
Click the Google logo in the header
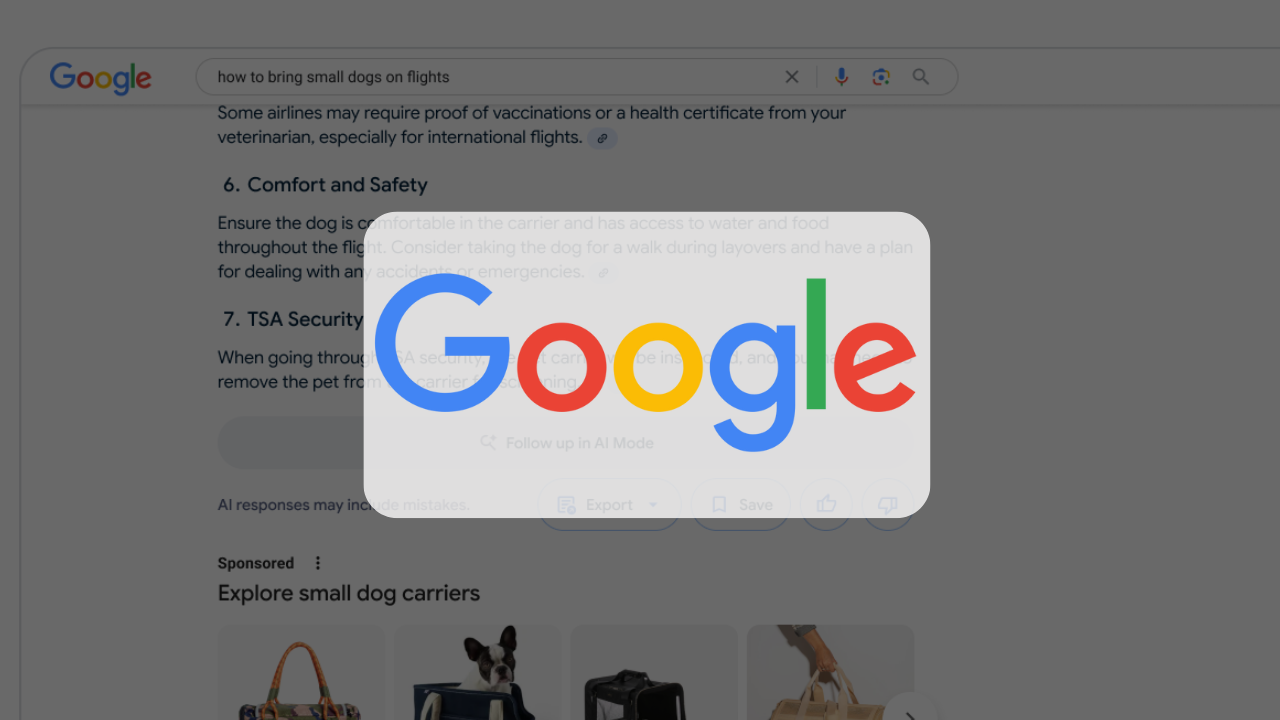pyautogui.click(x=100, y=78)
